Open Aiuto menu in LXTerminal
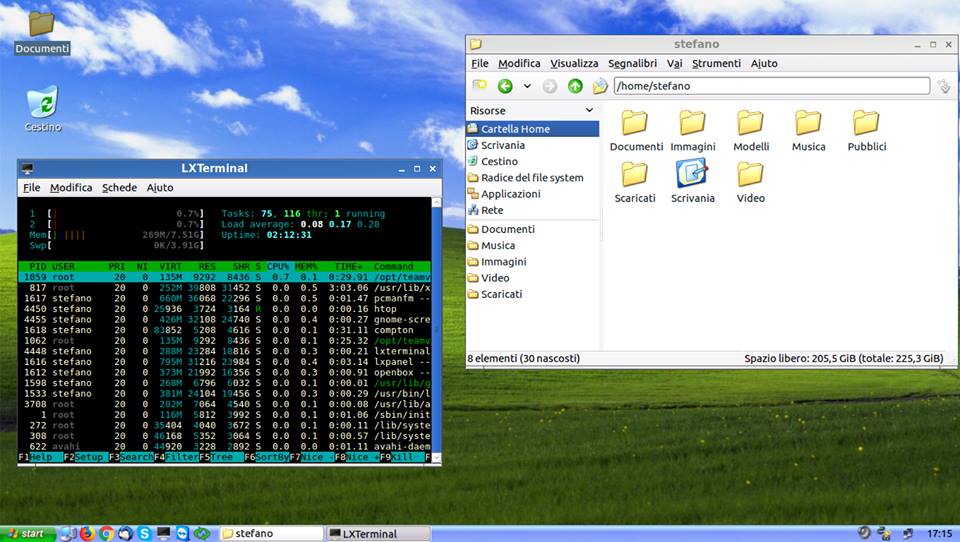Image resolution: width=960 pixels, height=542 pixels. point(160,187)
